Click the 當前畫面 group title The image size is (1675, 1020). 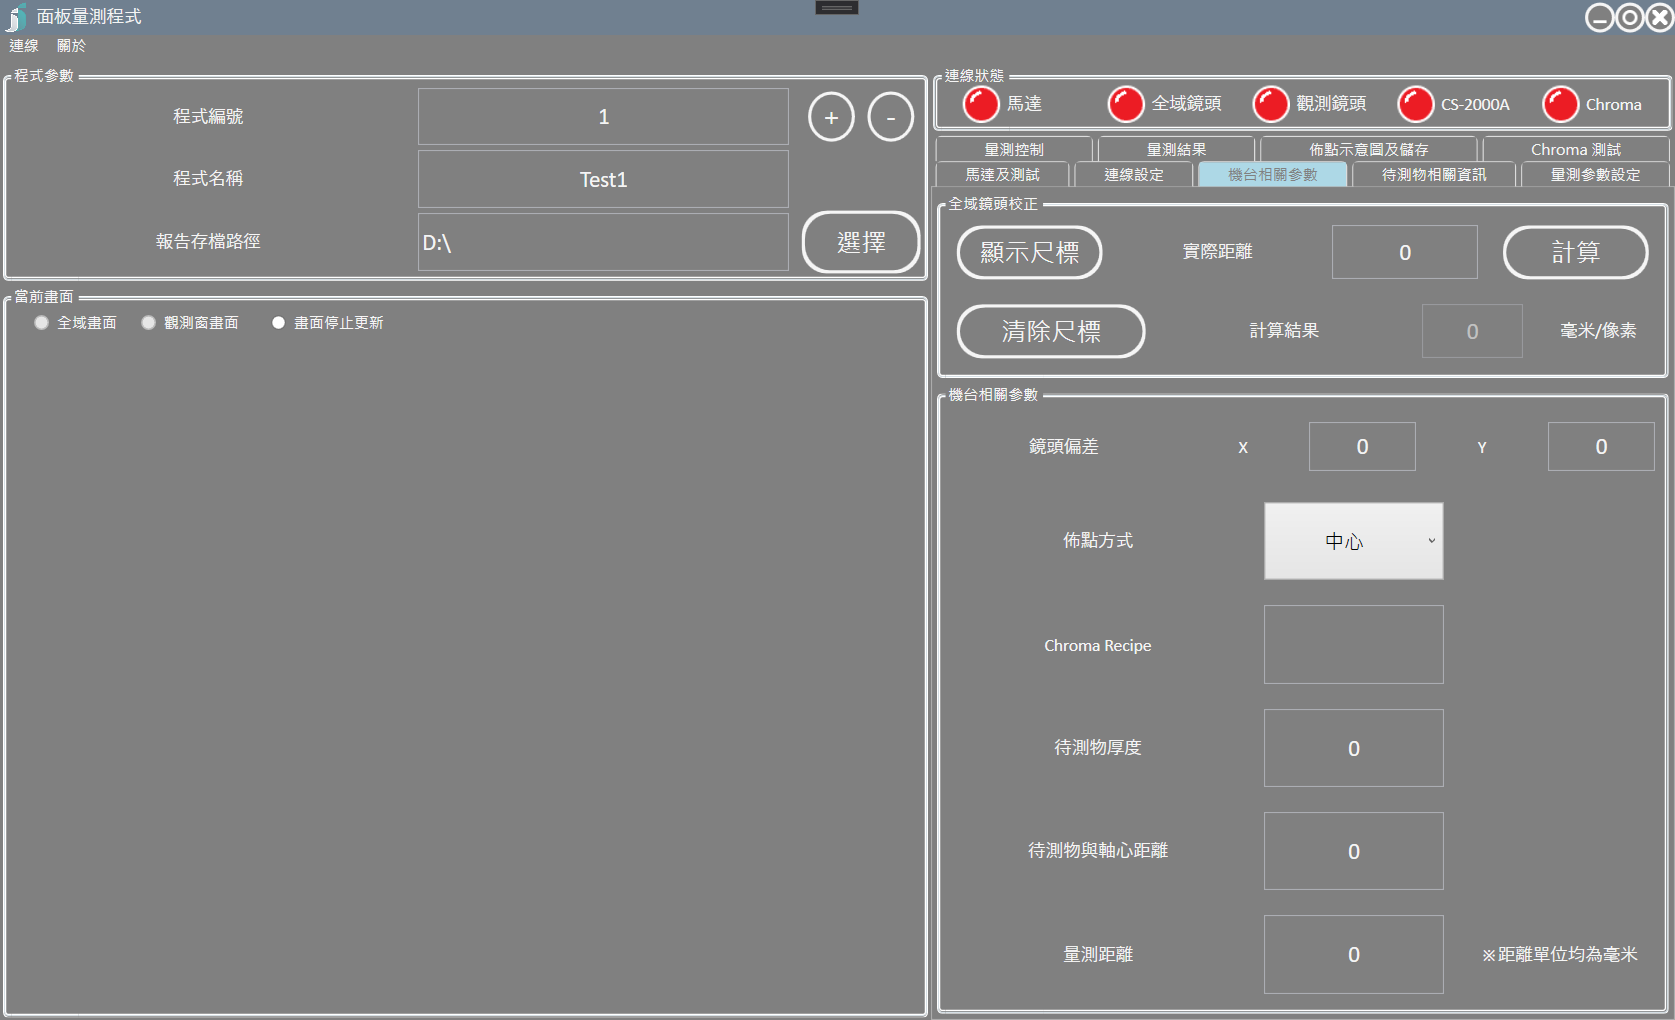pos(44,297)
